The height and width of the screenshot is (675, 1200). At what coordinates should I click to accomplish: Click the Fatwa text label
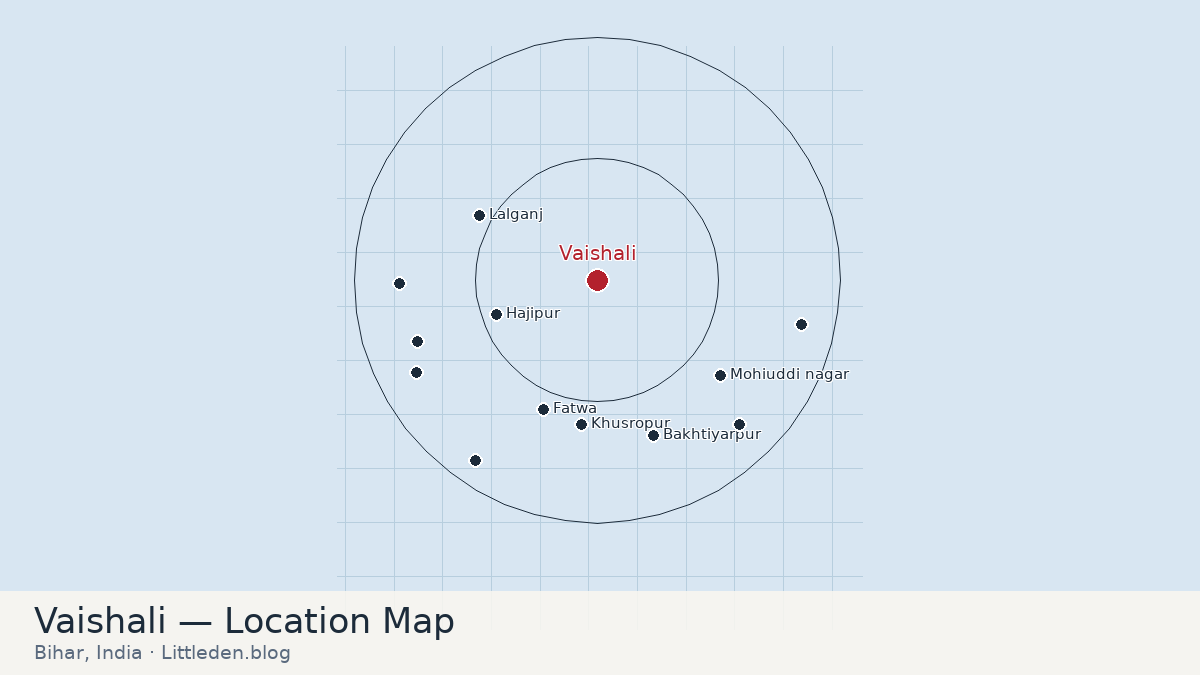(x=575, y=408)
